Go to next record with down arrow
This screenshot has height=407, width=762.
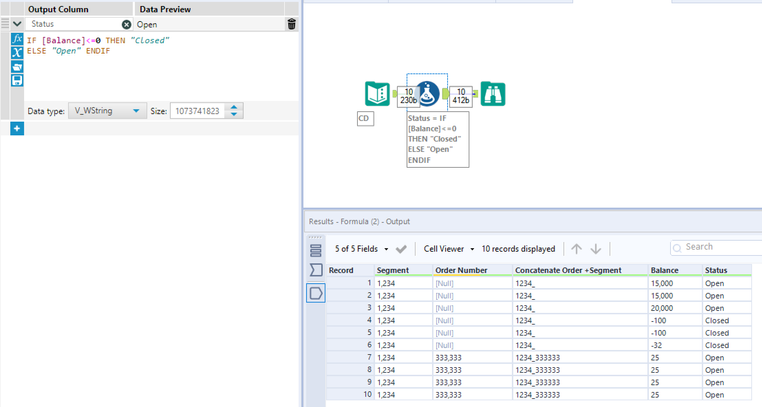click(596, 249)
